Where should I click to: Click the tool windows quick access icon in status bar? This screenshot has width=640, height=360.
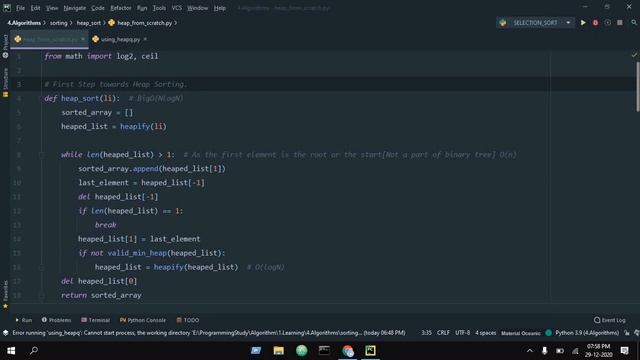(x=5, y=333)
